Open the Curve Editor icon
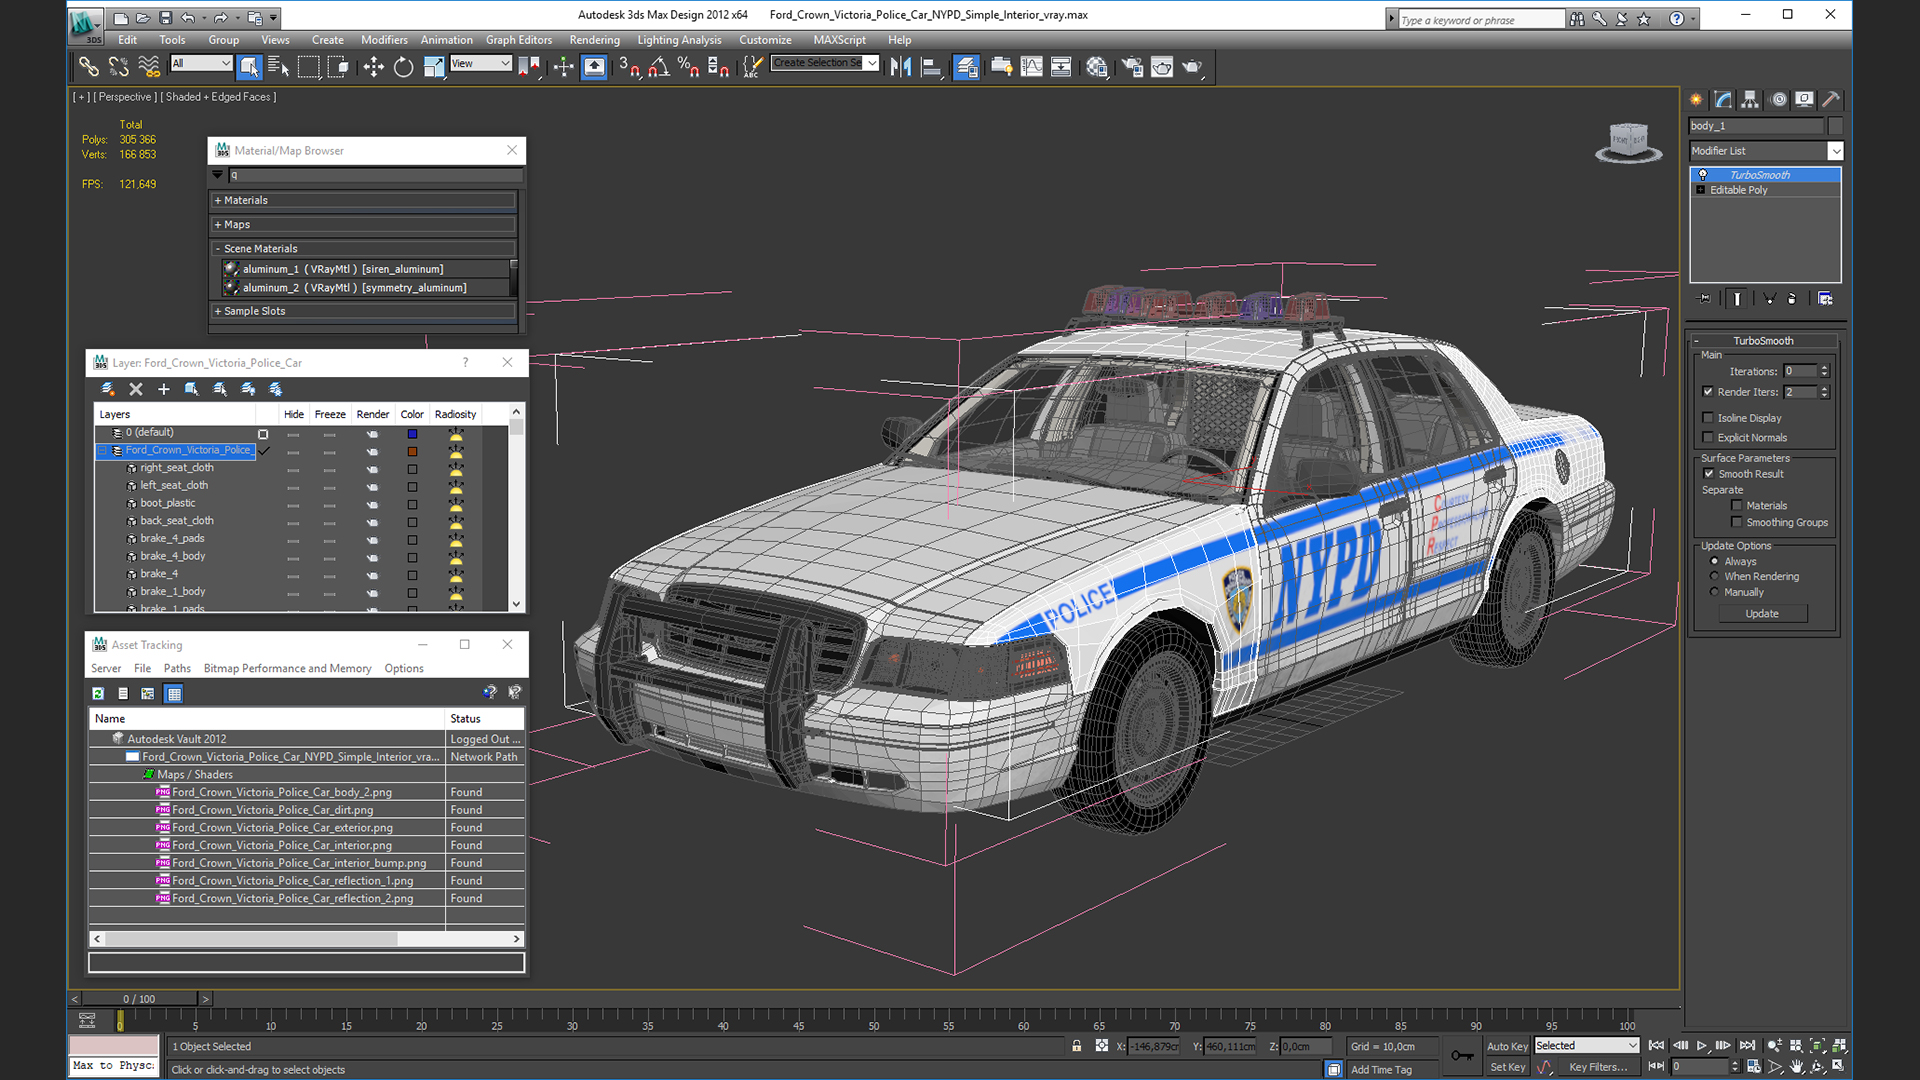Screen dimensions: 1920x1080 click(1031, 67)
